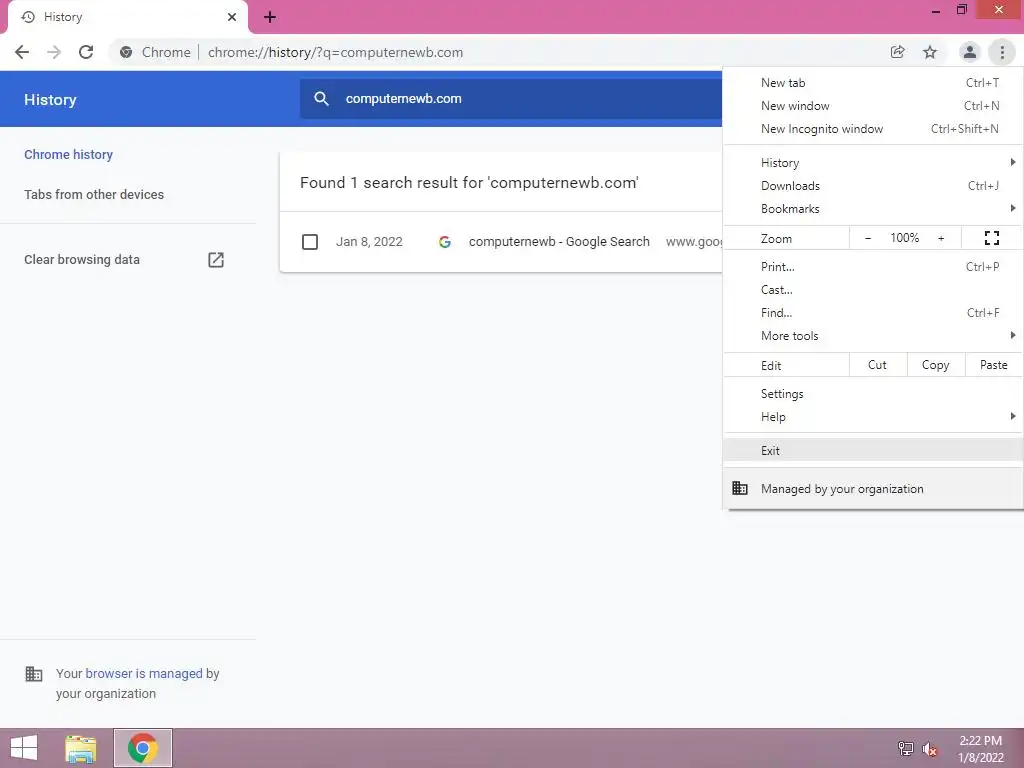1024x768 pixels.
Task: Click the Chrome site info icon in address bar
Action: click(x=126, y=52)
